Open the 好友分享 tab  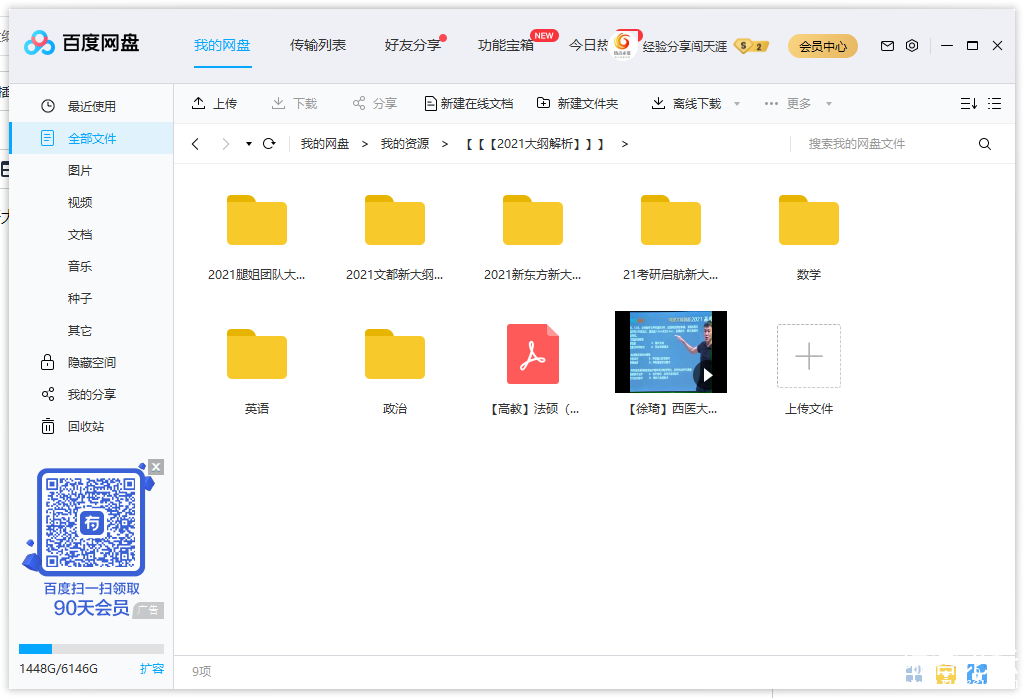pos(412,45)
